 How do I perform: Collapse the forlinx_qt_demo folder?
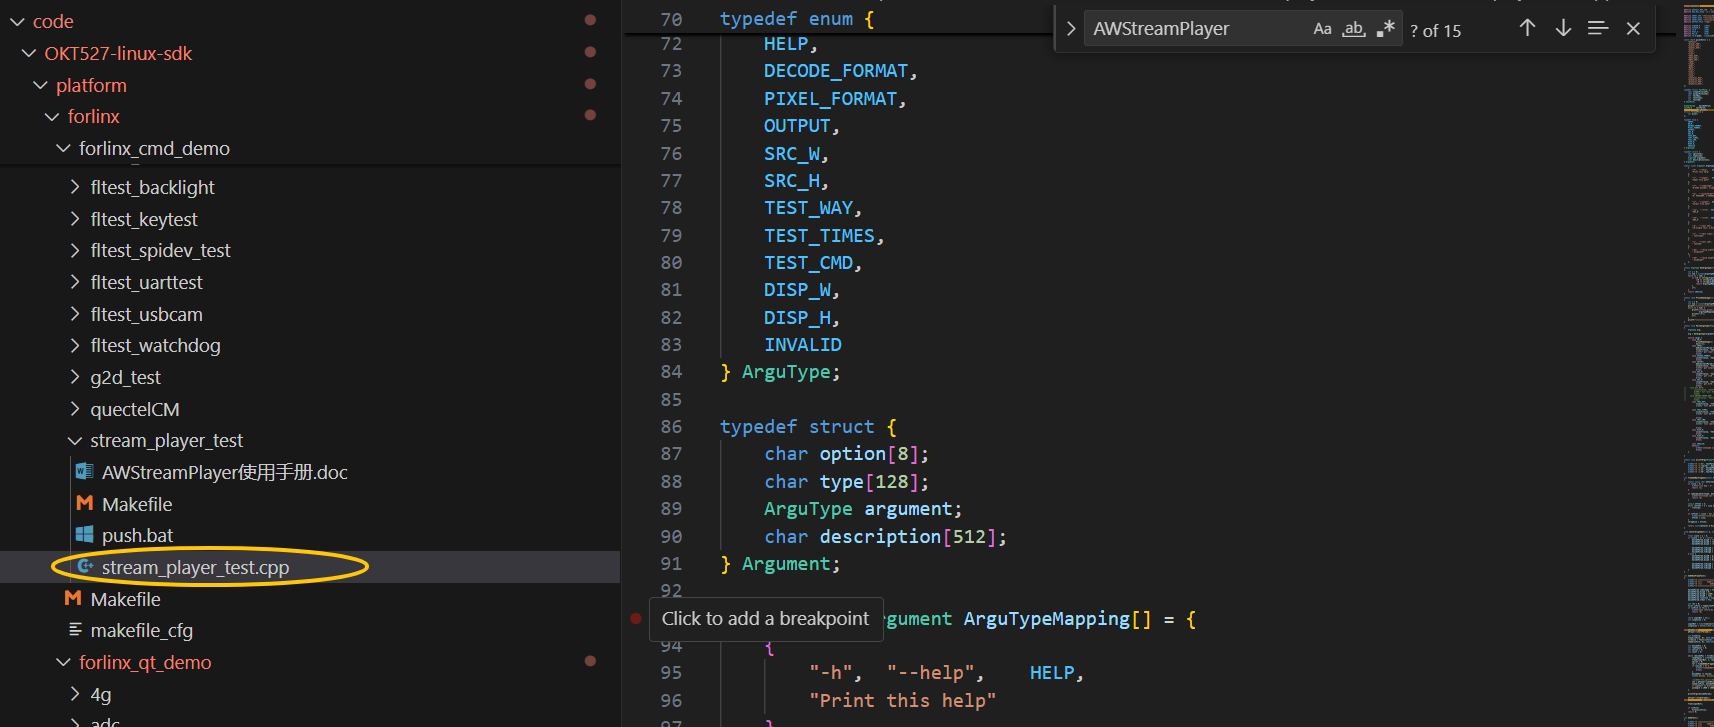(x=64, y=662)
